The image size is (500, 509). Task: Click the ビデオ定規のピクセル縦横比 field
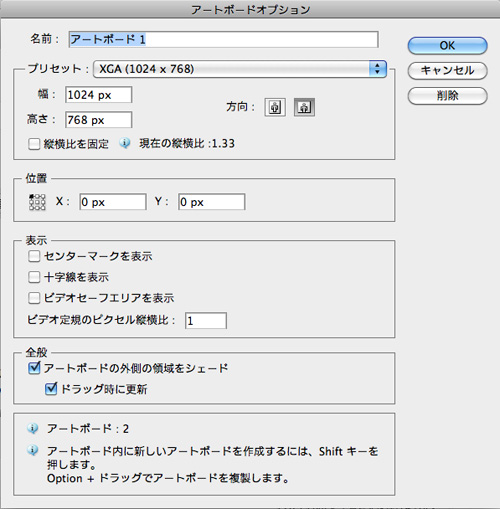[x=206, y=321]
